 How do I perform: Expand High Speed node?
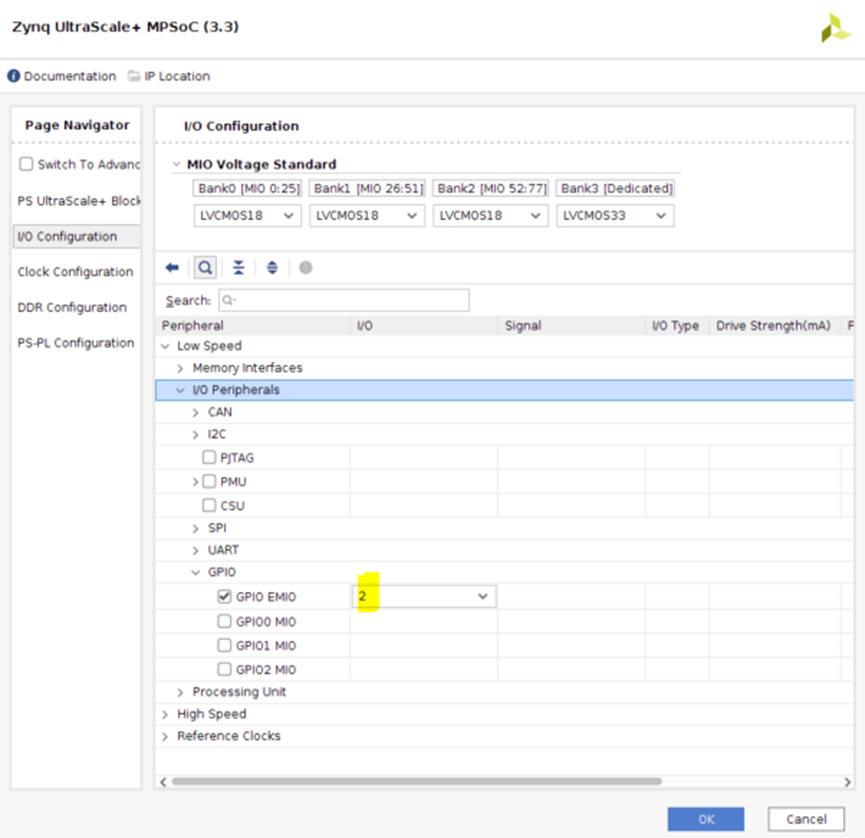[165, 714]
